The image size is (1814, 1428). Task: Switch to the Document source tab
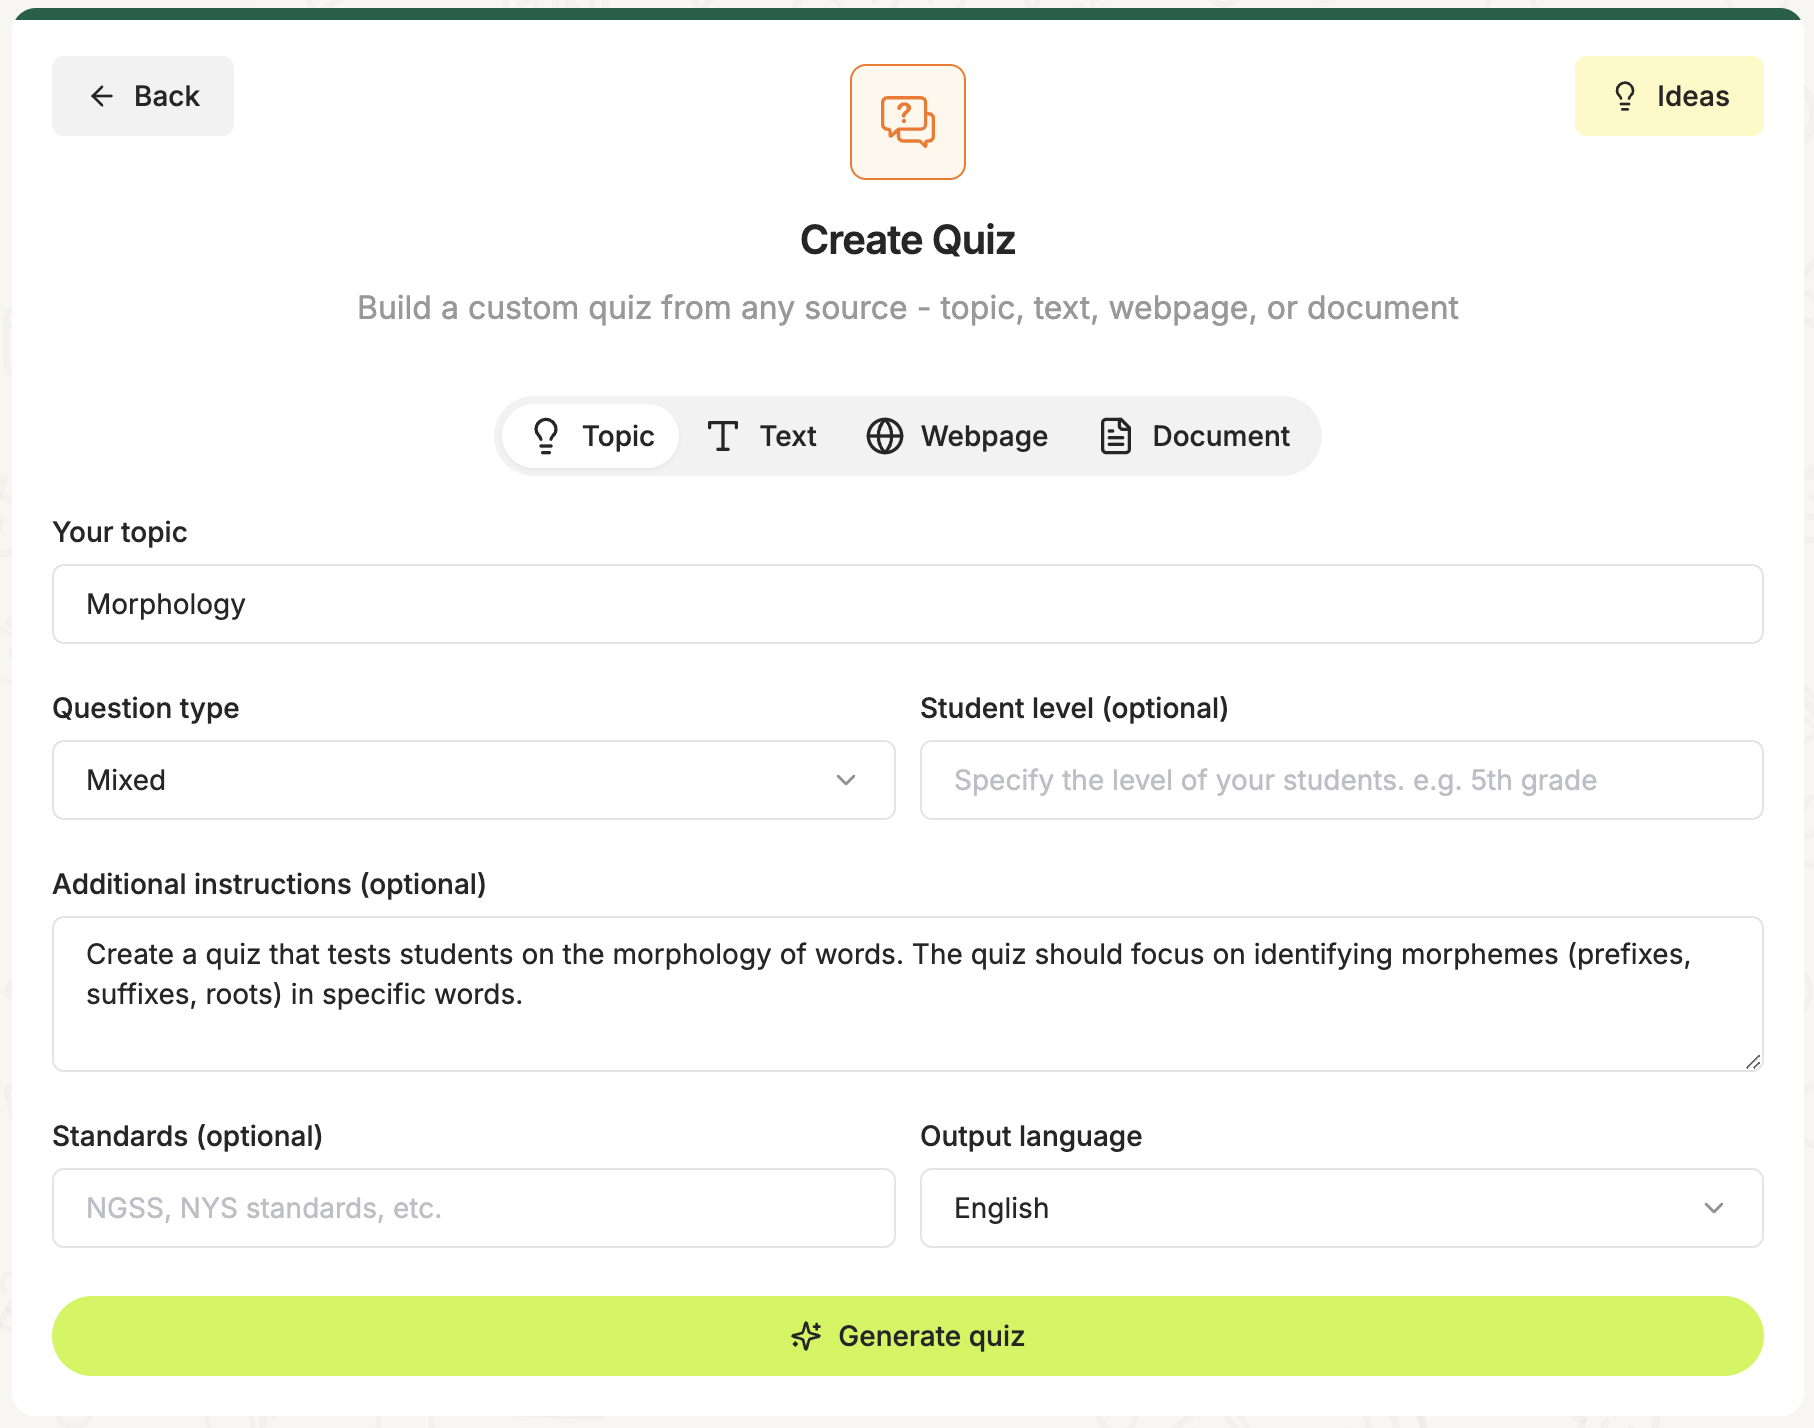pos(1195,436)
